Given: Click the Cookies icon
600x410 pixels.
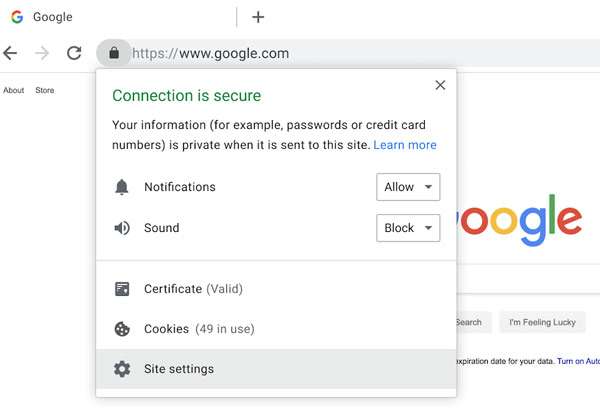Looking at the screenshot, I should (122, 328).
